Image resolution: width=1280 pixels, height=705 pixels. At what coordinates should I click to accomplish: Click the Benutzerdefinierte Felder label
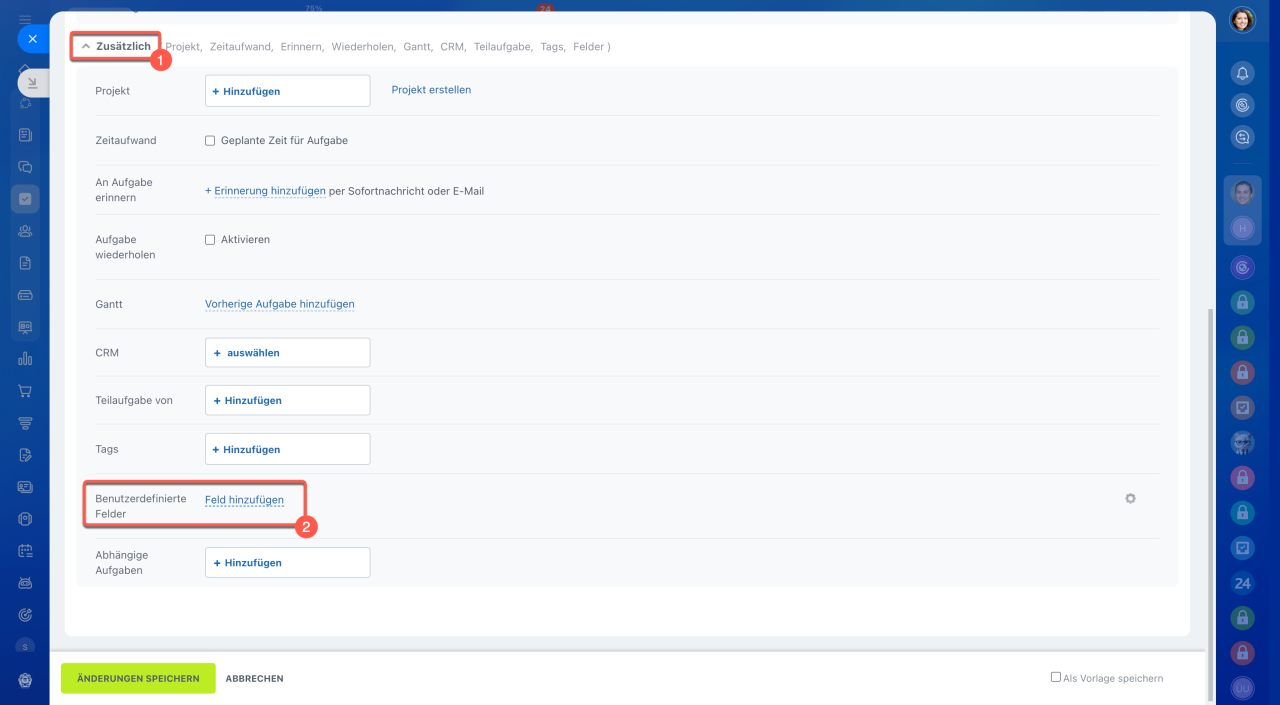coord(141,506)
